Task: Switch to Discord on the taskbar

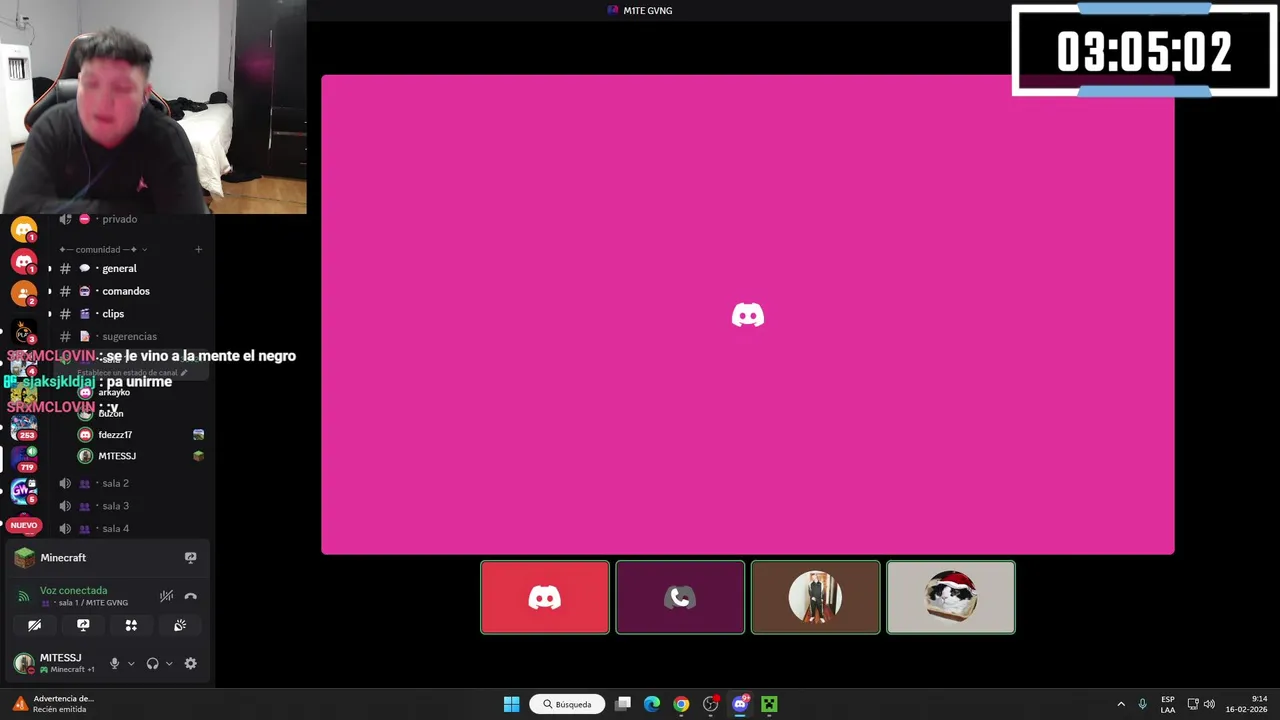Action: (x=740, y=704)
